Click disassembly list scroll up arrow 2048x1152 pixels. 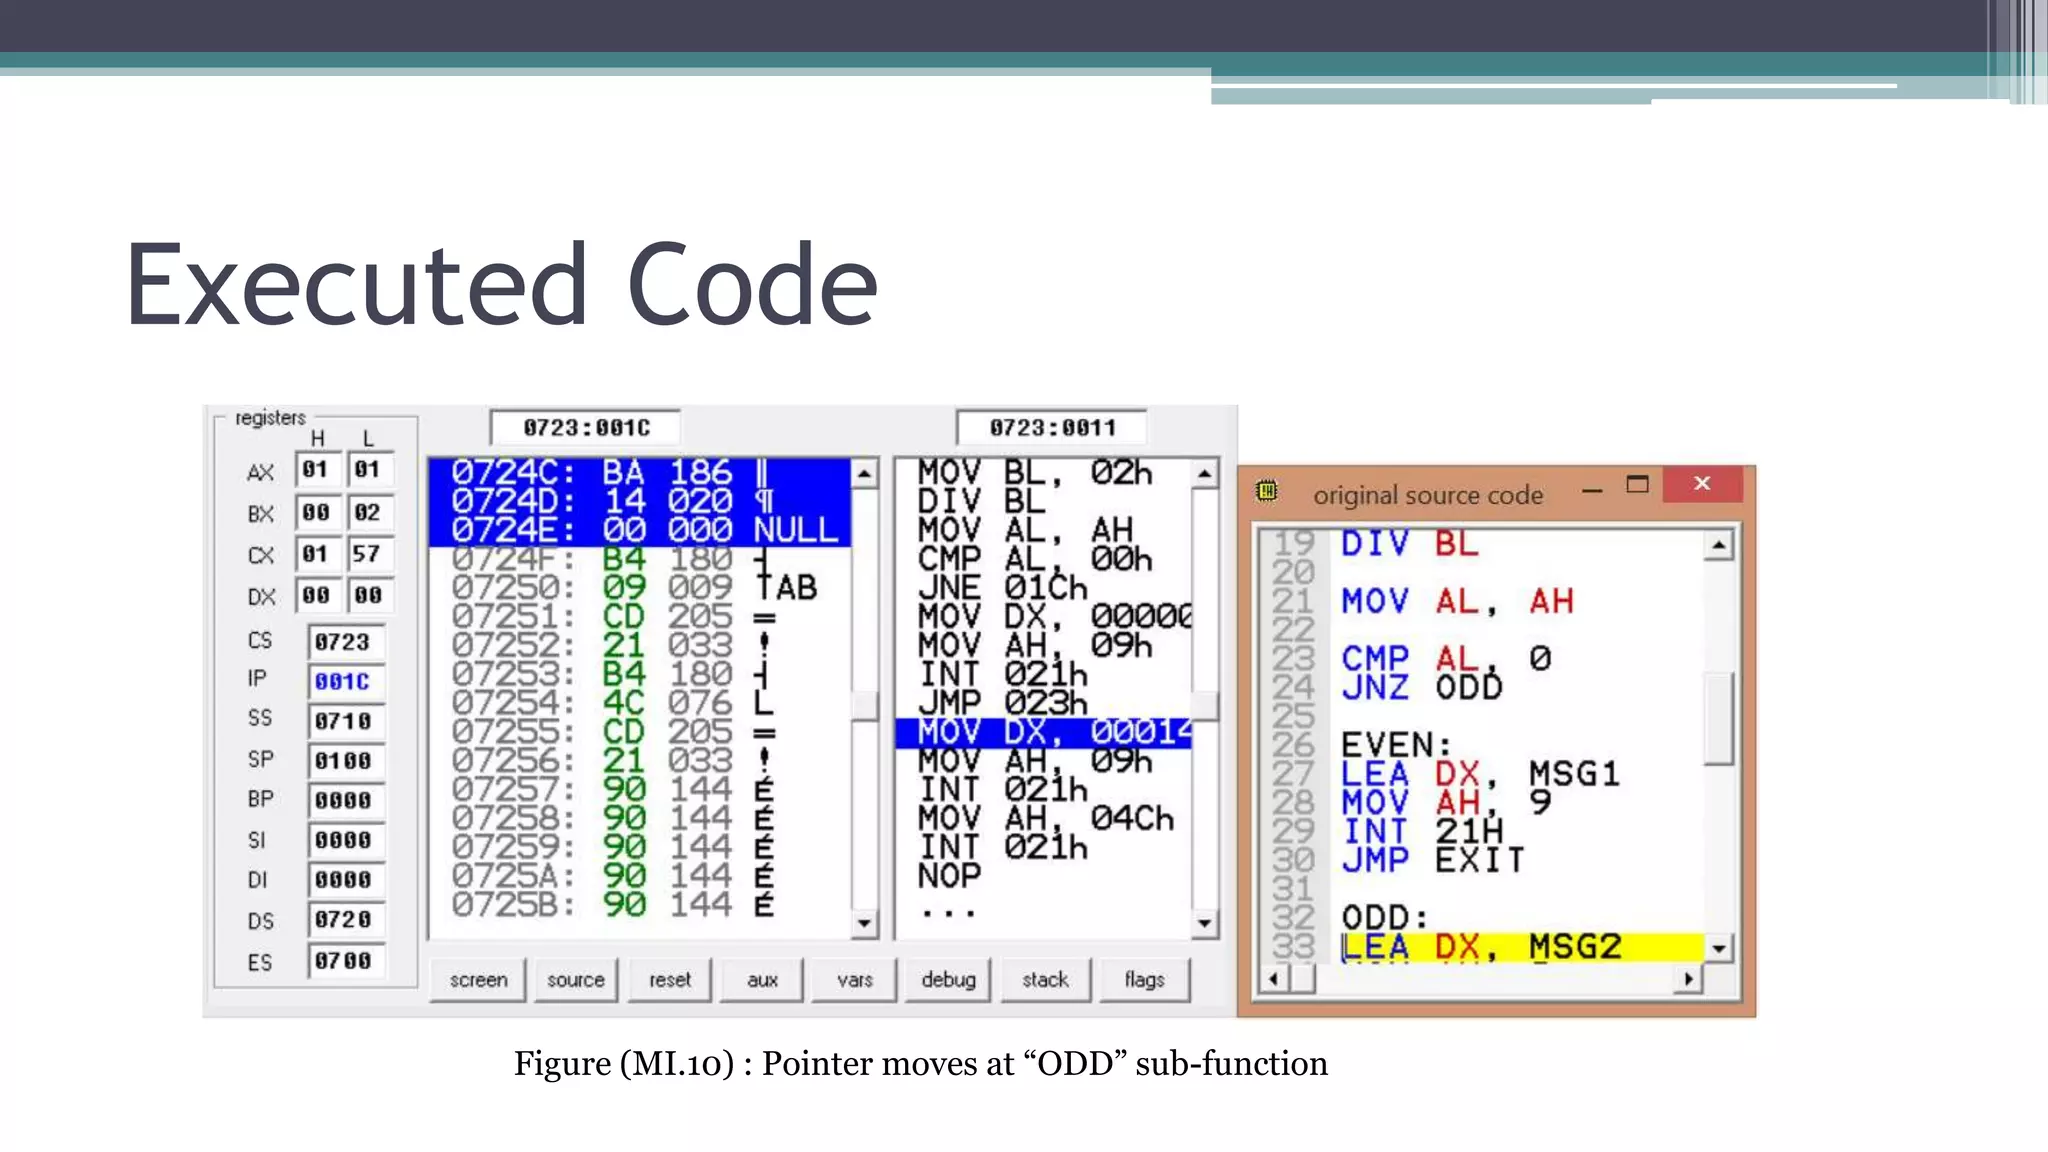[1205, 473]
